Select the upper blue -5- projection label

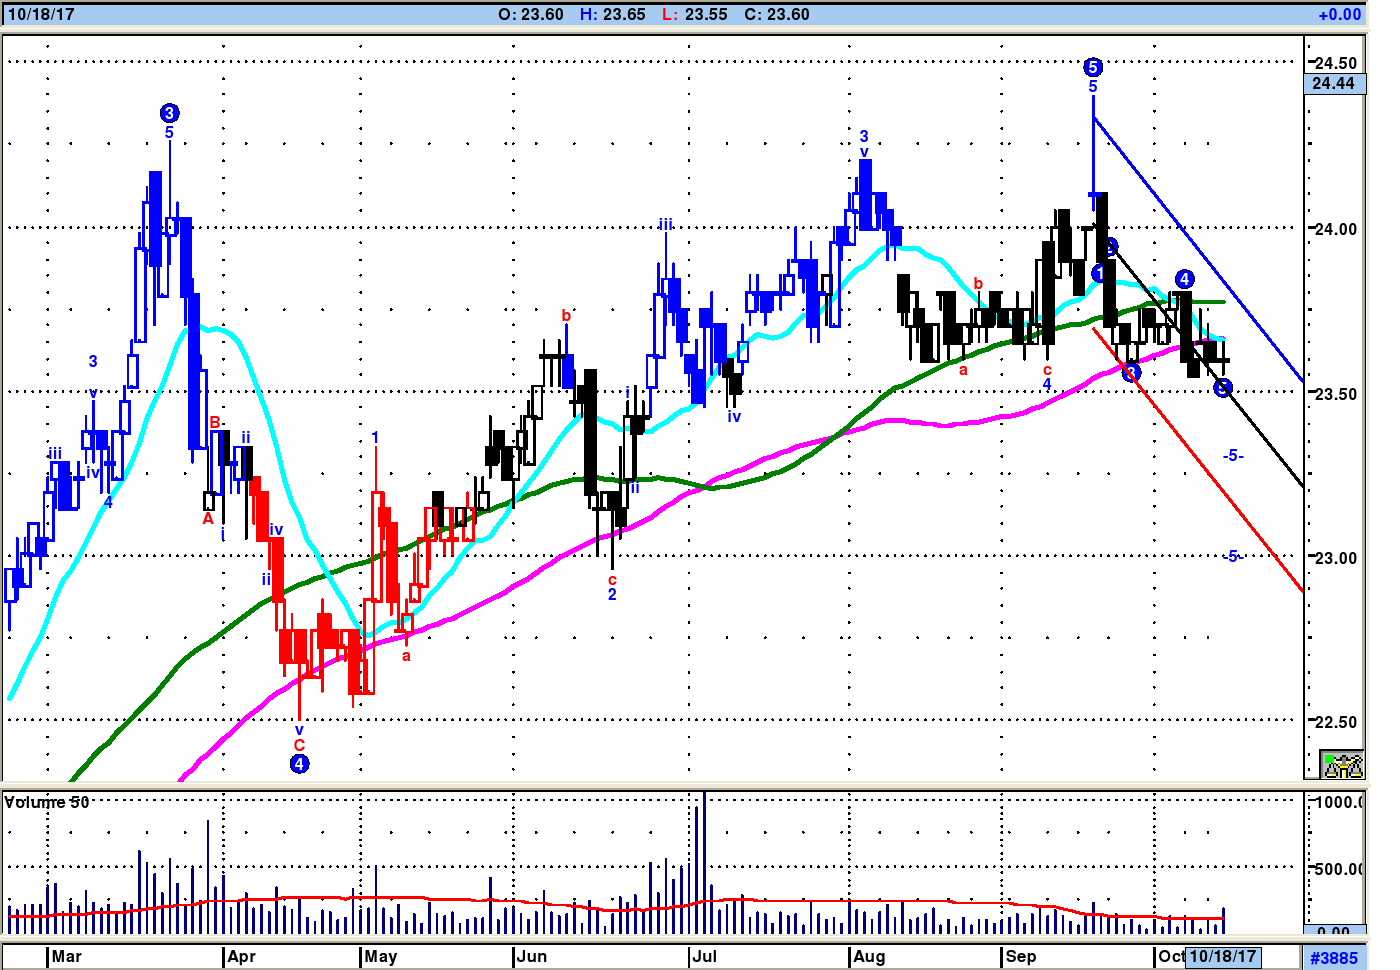click(1233, 456)
